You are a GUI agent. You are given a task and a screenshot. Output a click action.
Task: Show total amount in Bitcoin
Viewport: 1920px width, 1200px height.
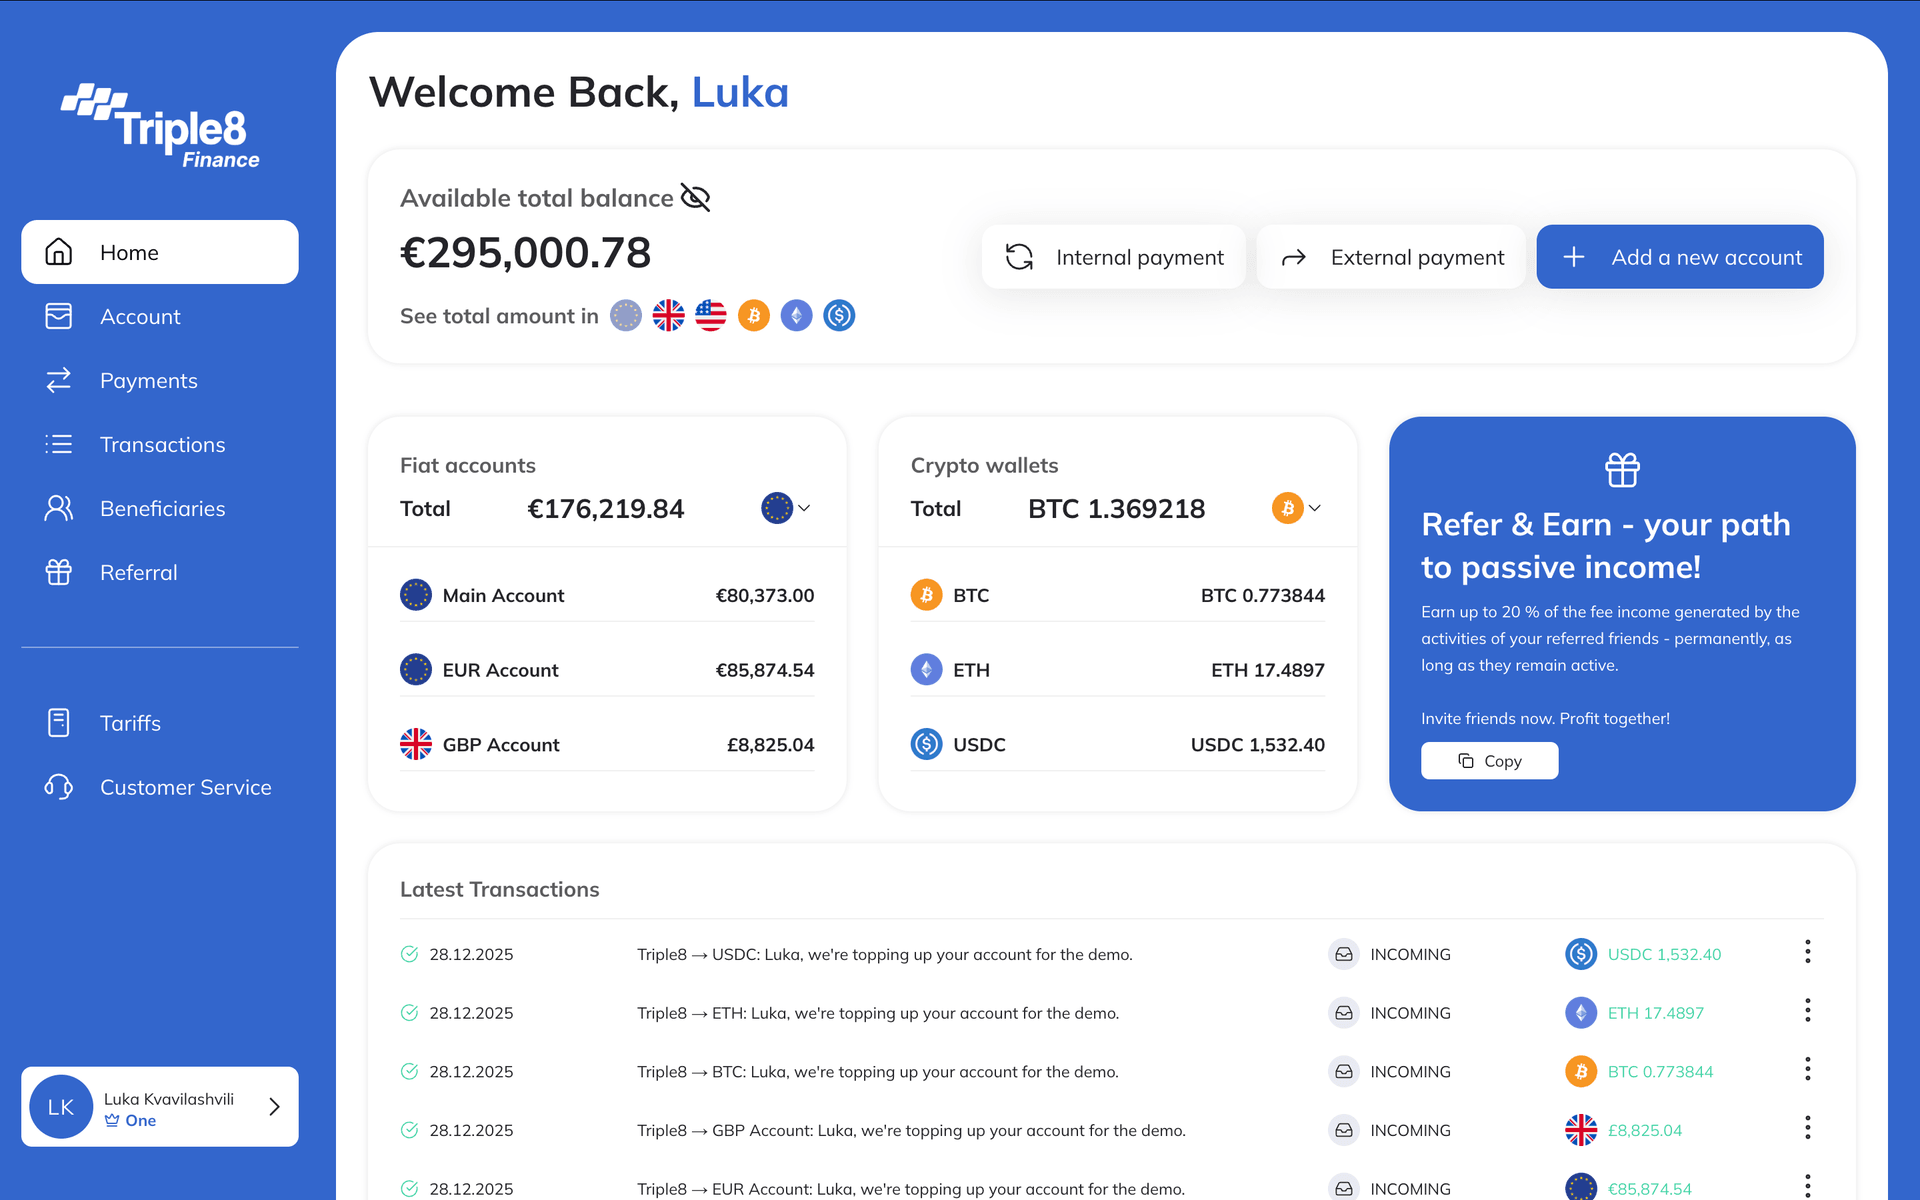click(754, 316)
